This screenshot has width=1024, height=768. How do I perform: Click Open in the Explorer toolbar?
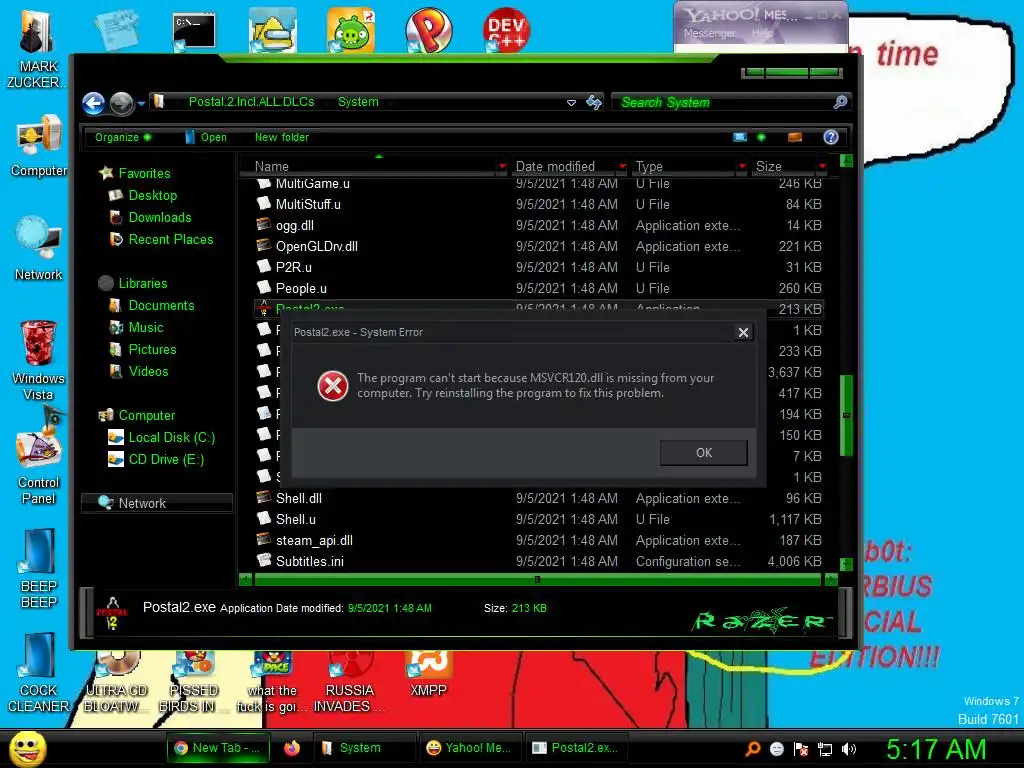pyautogui.click(x=206, y=137)
